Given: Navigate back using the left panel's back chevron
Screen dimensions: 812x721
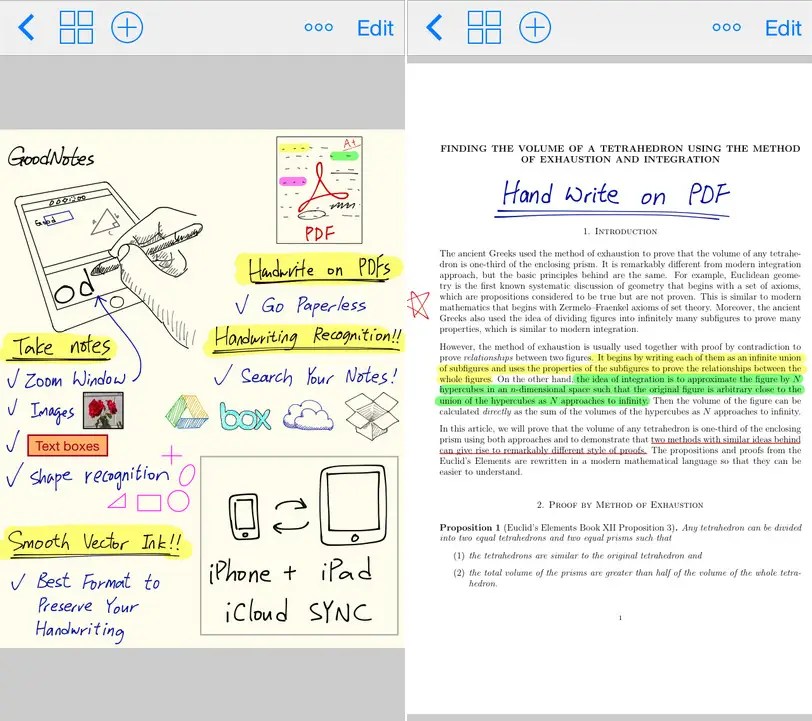Looking at the screenshot, I should pos(27,28).
